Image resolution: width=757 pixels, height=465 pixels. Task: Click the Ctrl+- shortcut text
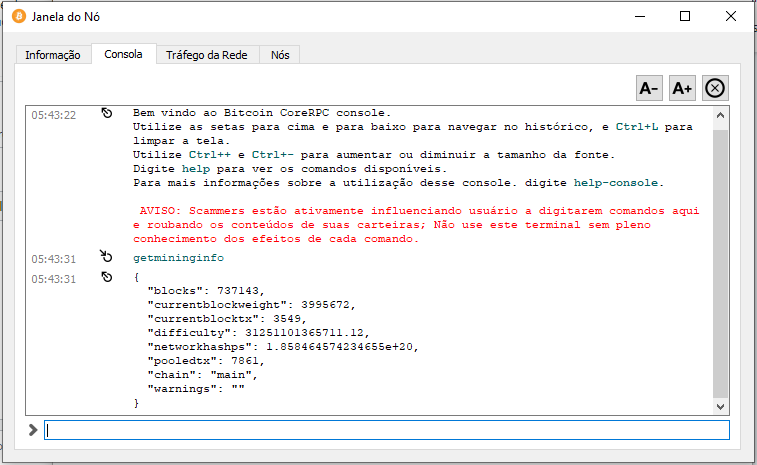(x=273, y=155)
